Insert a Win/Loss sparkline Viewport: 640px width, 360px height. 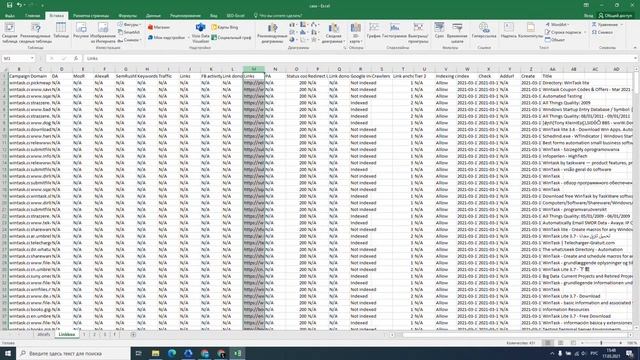[418, 33]
